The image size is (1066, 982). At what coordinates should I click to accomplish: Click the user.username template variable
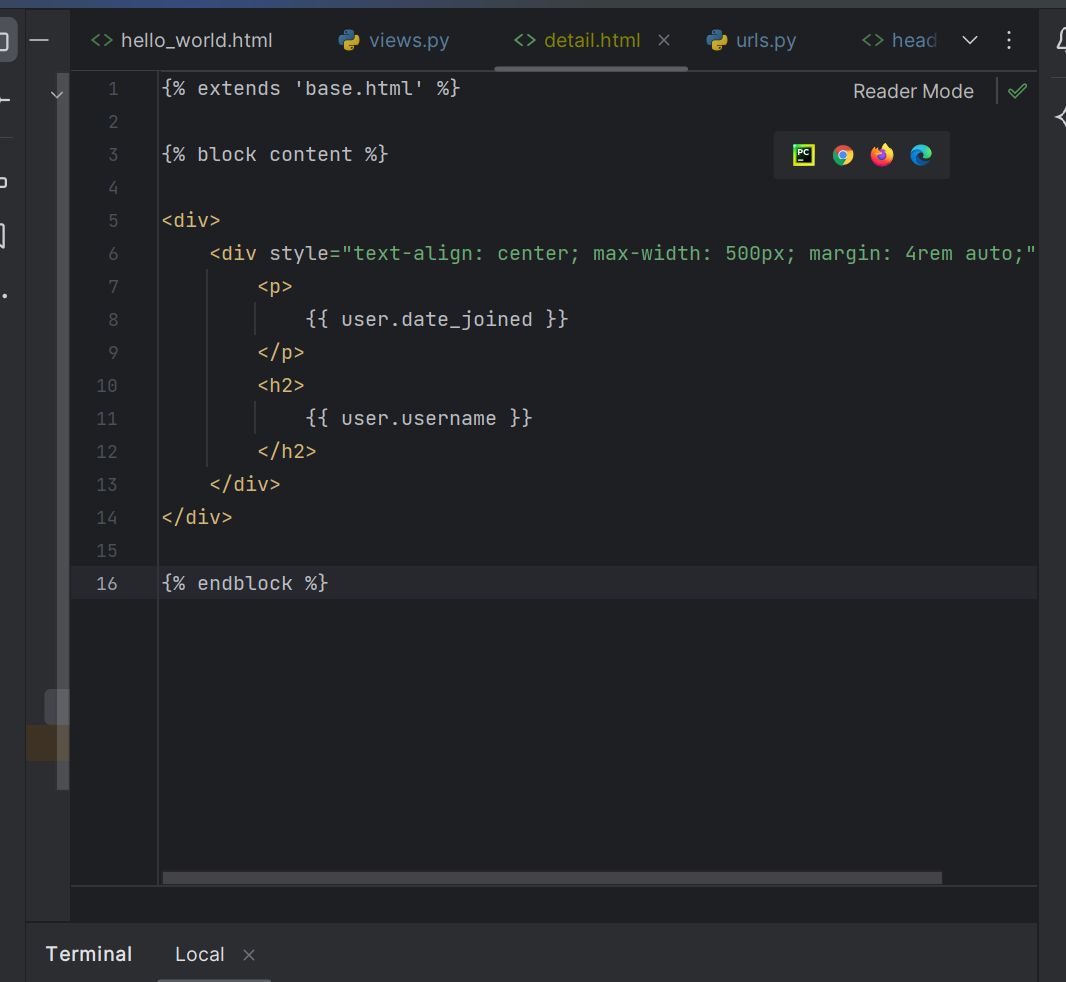(x=419, y=418)
